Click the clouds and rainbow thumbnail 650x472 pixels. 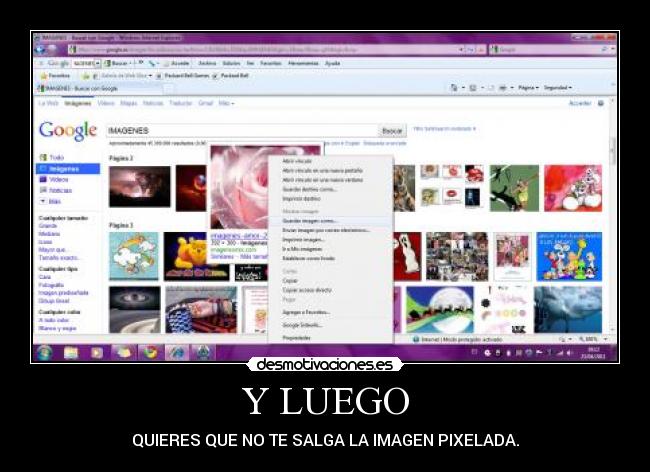pos(133,257)
